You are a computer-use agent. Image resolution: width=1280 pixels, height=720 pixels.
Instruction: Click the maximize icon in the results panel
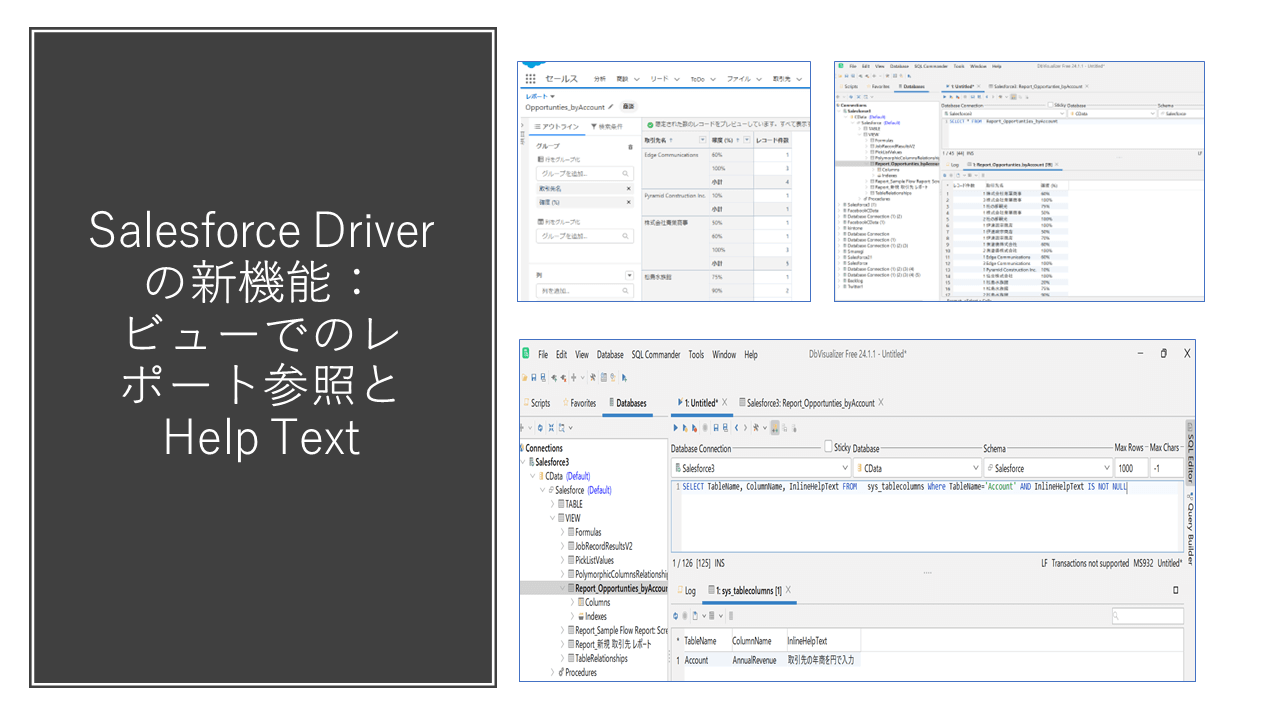tap(1175, 590)
